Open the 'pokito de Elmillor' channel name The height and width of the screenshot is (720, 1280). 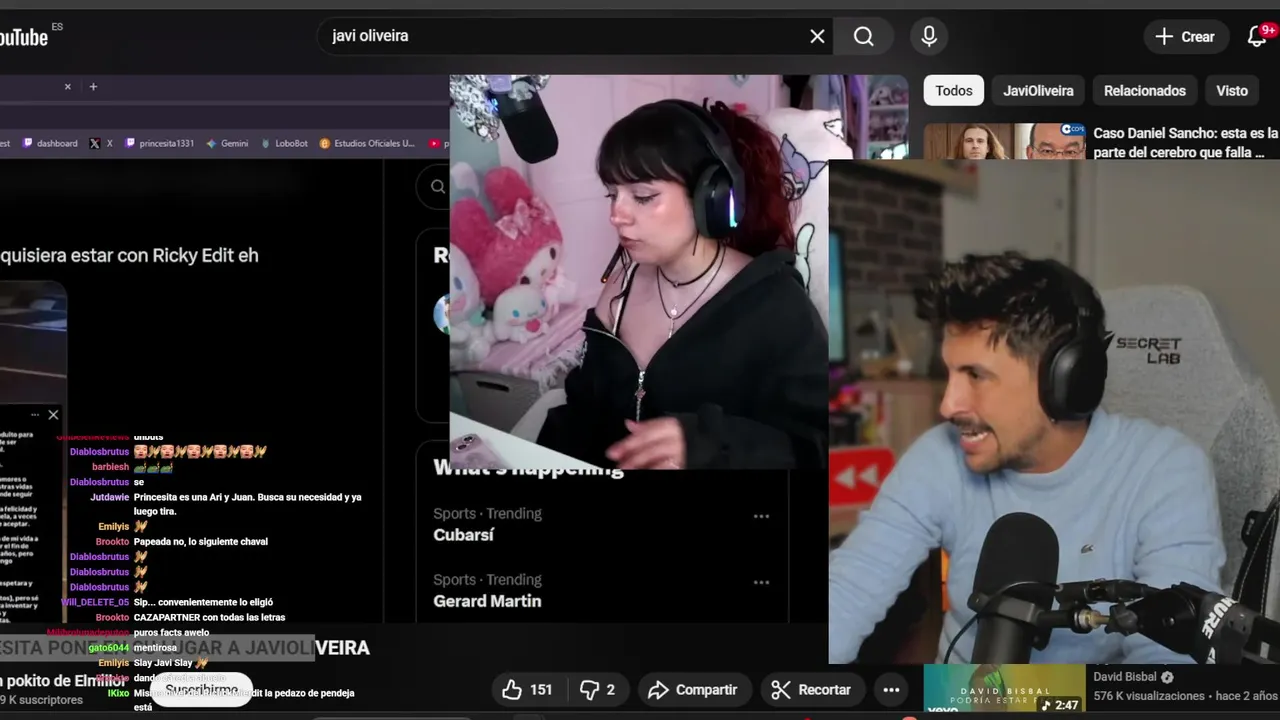63,681
